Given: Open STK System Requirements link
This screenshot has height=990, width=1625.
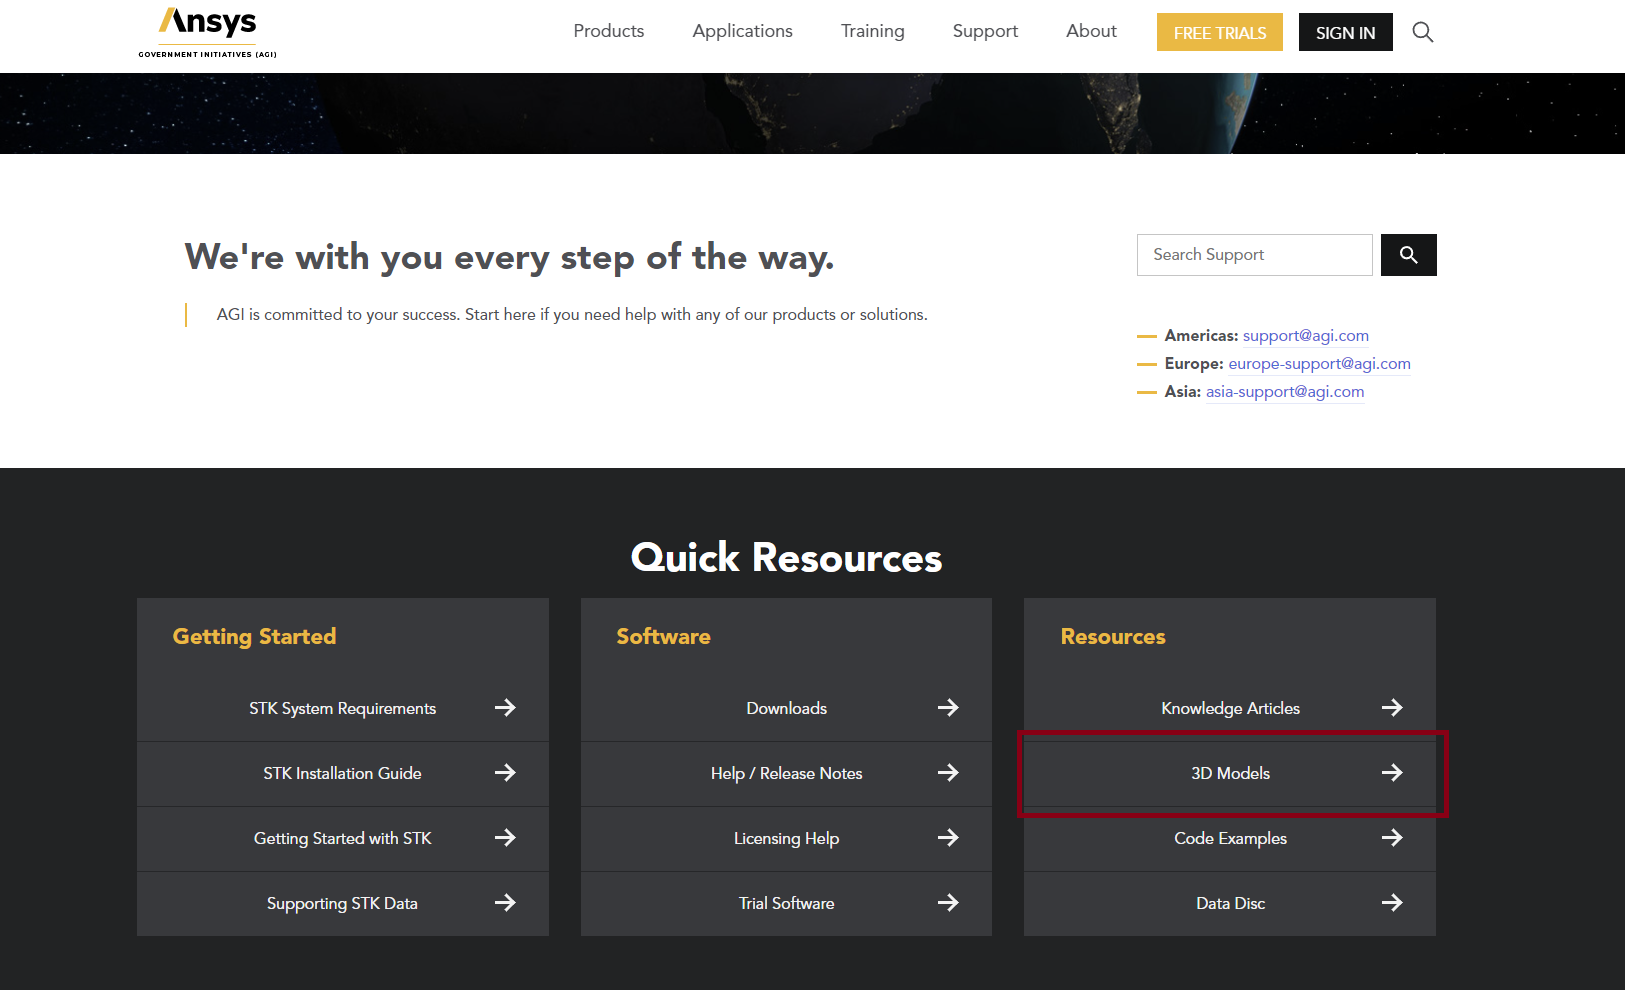Looking at the screenshot, I should coord(342,708).
